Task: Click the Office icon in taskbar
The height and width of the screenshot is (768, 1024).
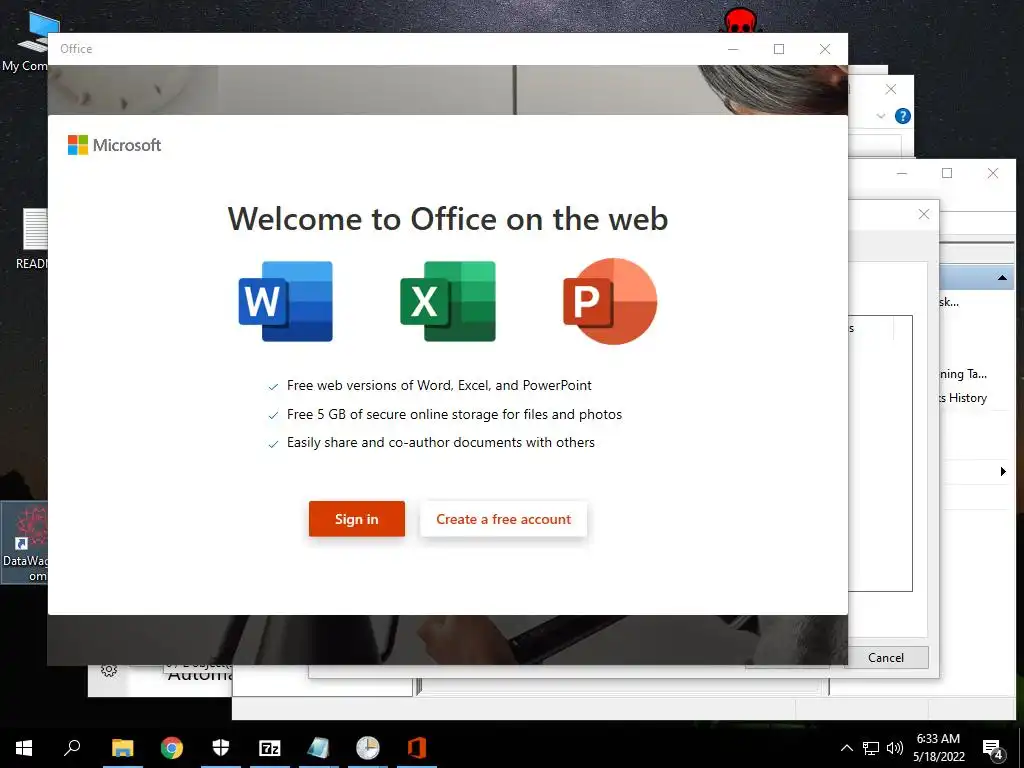Action: [x=417, y=748]
